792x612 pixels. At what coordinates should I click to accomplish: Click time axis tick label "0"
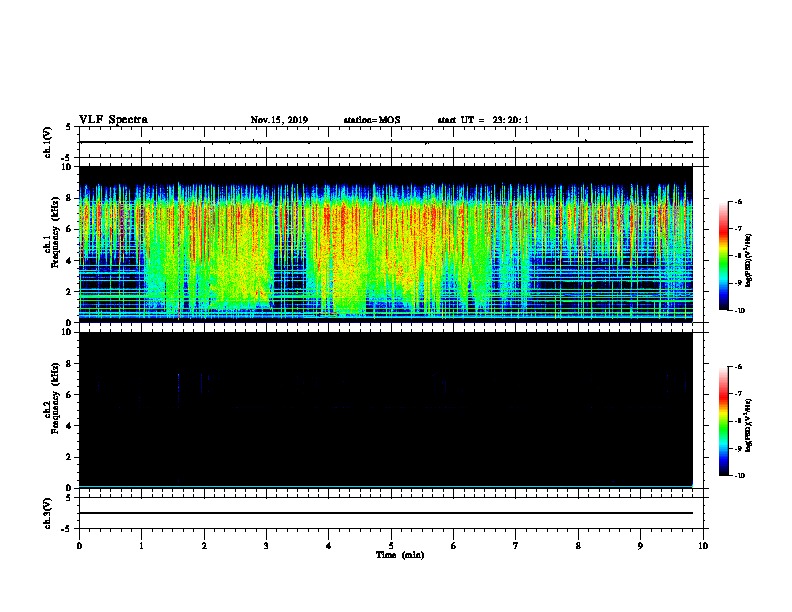click(79, 546)
